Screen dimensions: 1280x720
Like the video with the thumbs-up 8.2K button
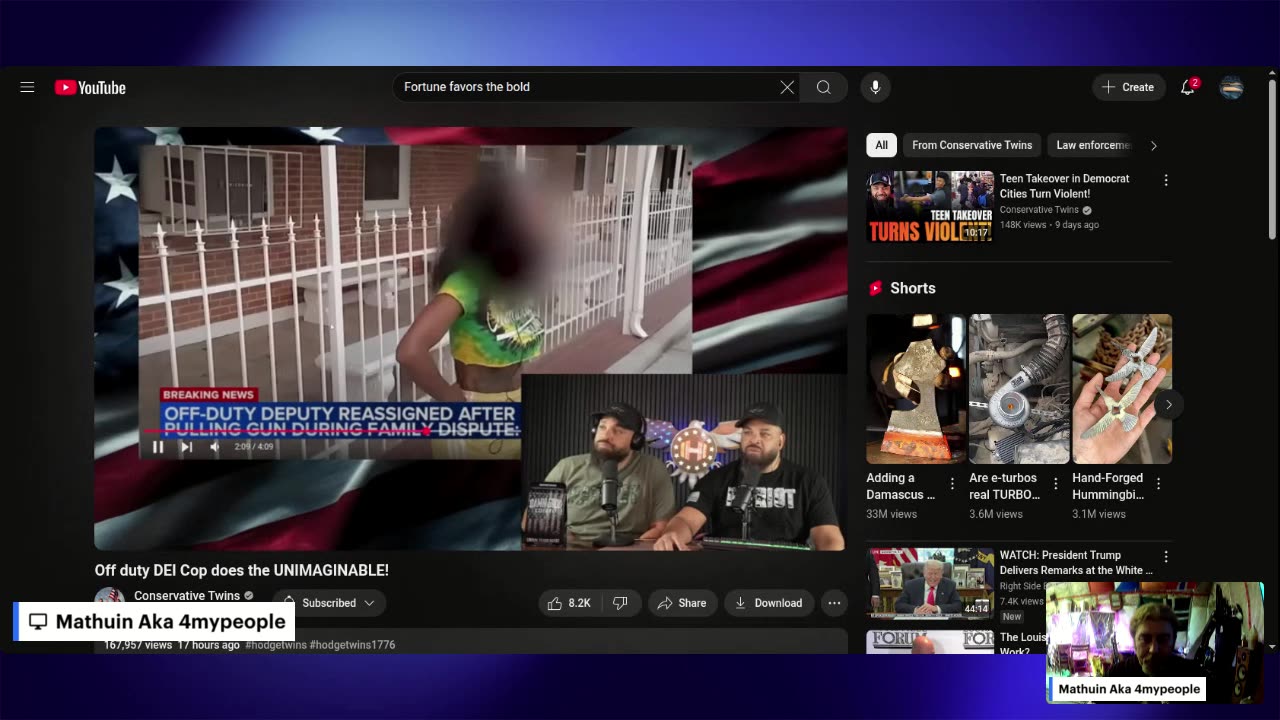pyautogui.click(x=569, y=603)
